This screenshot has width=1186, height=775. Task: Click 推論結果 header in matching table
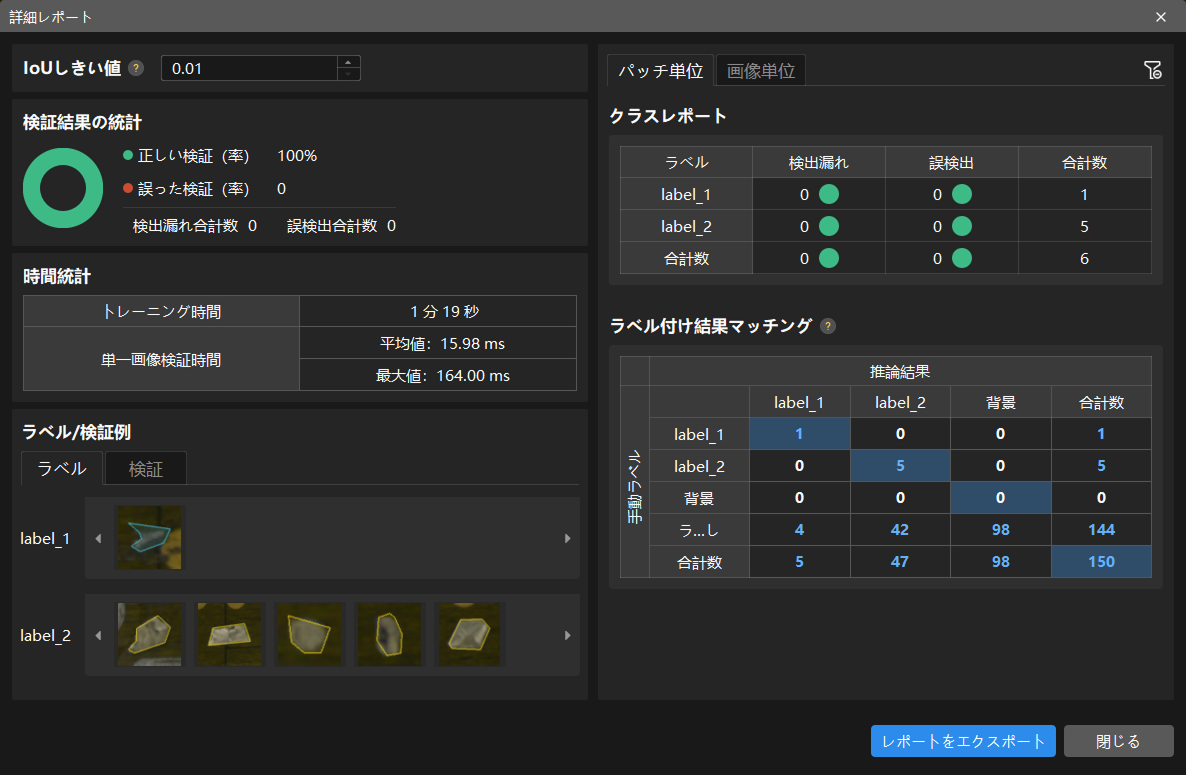900,371
